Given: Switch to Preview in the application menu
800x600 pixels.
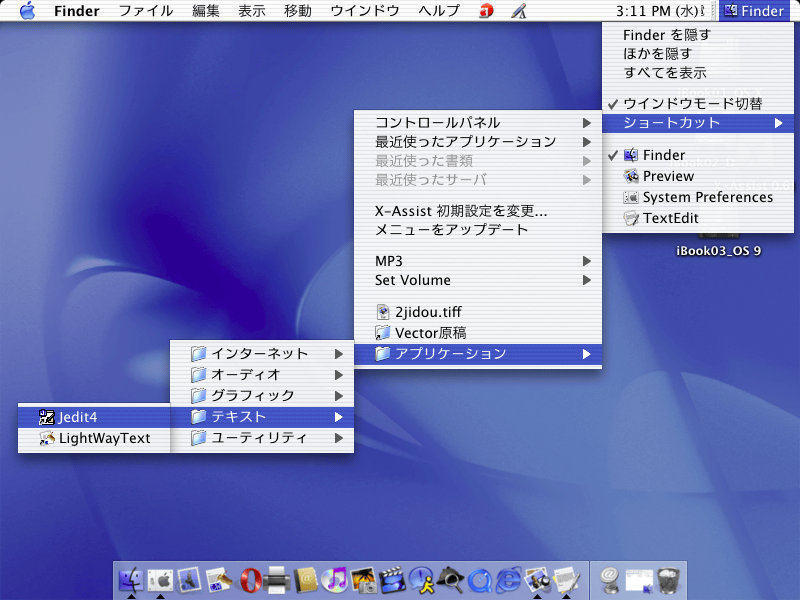Looking at the screenshot, I should coord(698,176).
